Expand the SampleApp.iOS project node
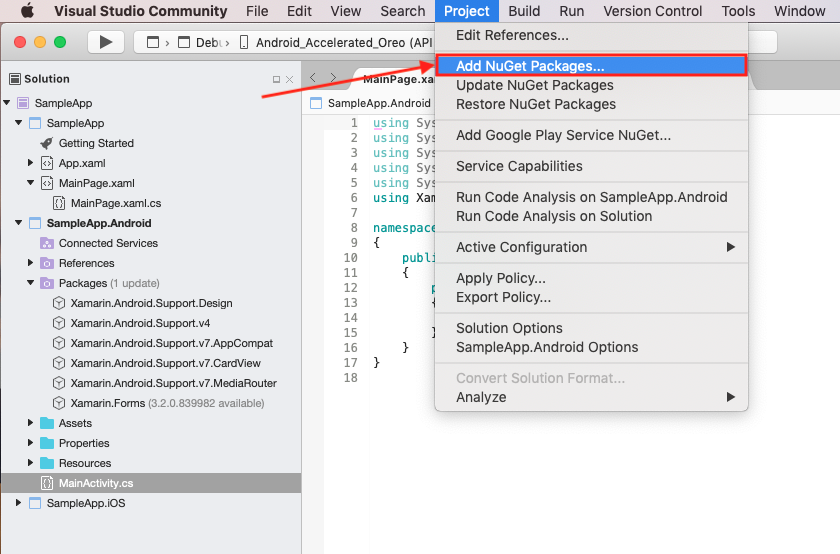Viewport: 840px width, 554px height. pyautogui.click(x=19, y=503)
